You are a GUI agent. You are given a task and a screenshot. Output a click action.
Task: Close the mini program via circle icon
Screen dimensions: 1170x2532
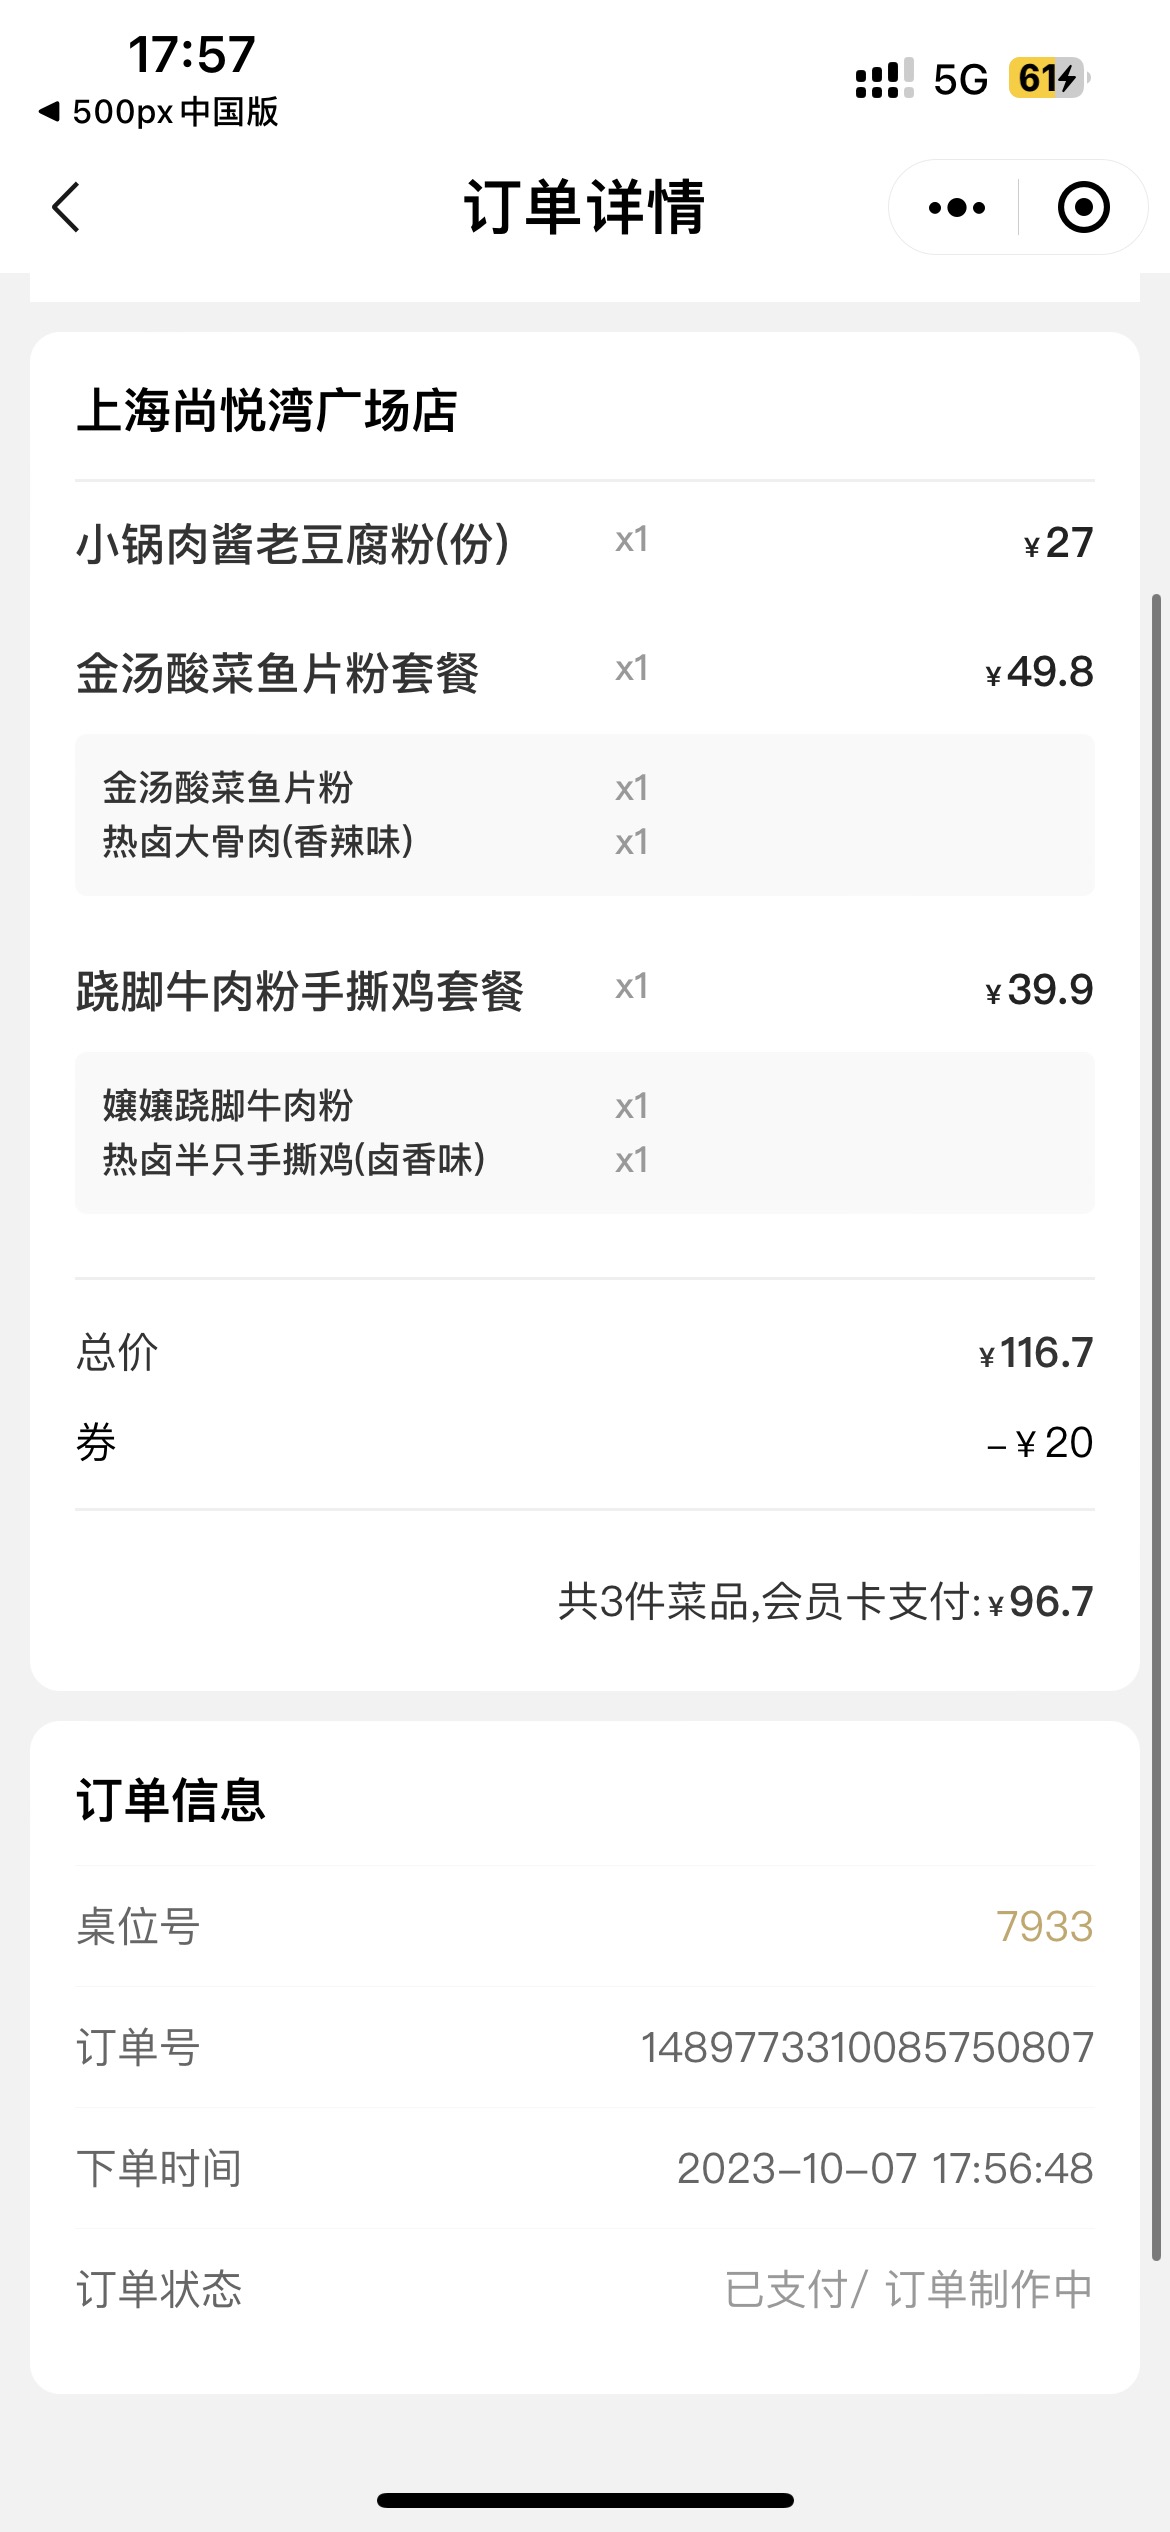pyautogui.click(x=1083, y=208)
